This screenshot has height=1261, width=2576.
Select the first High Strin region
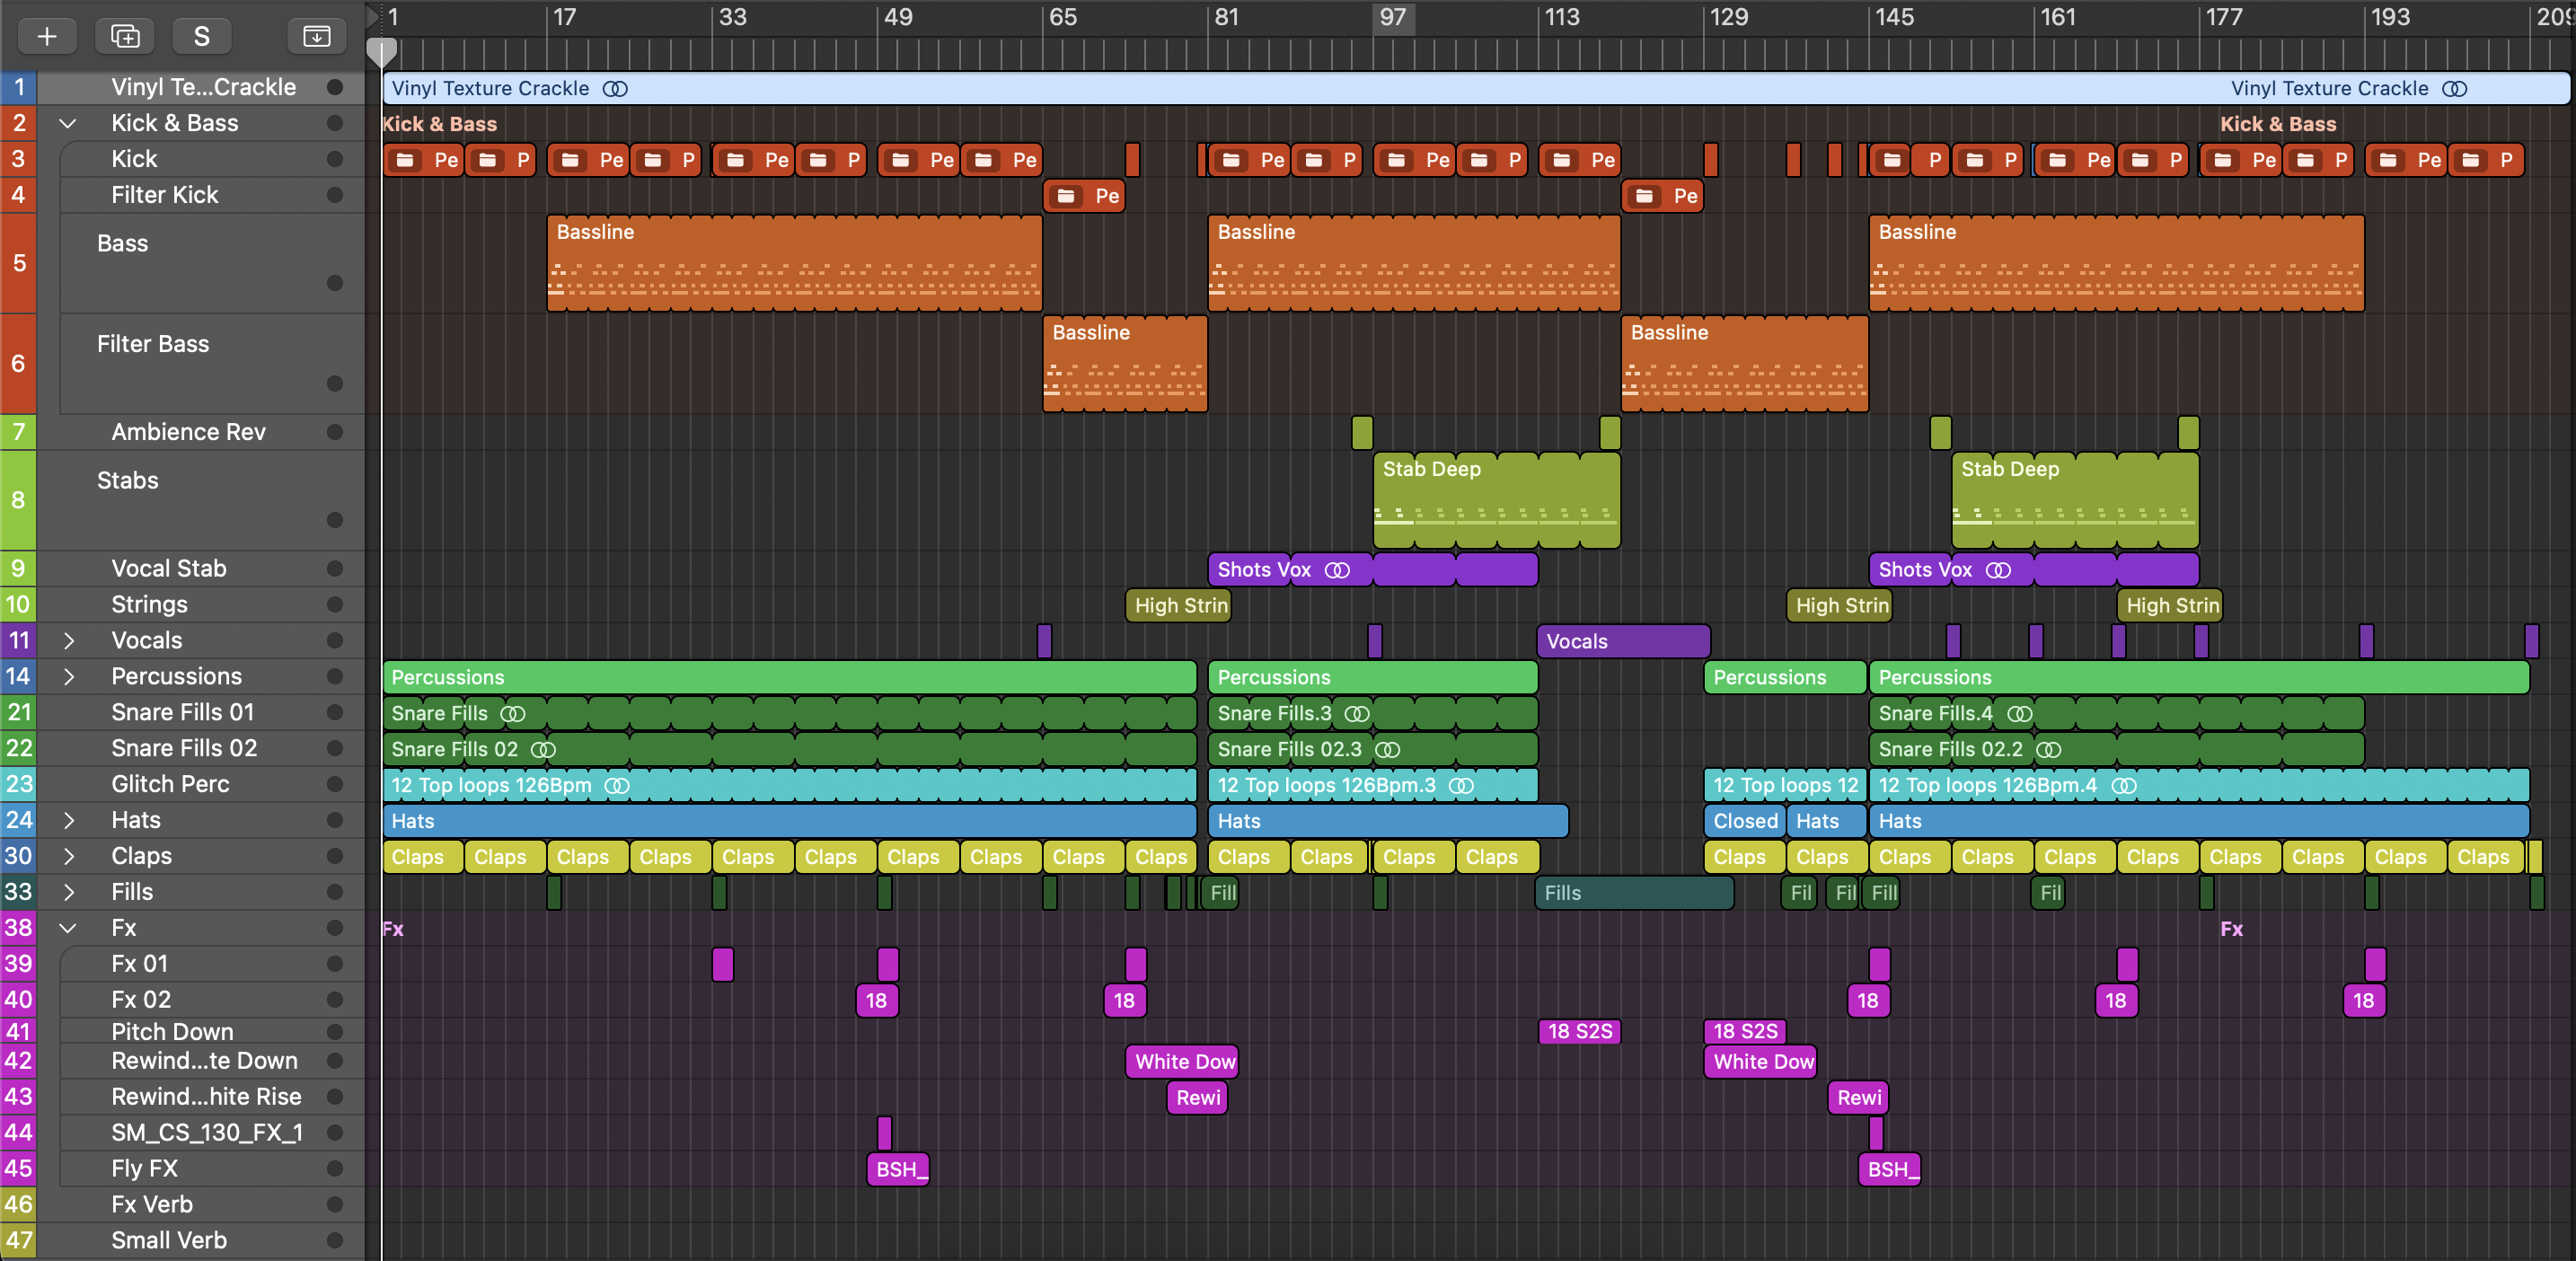pos(1178,605)
